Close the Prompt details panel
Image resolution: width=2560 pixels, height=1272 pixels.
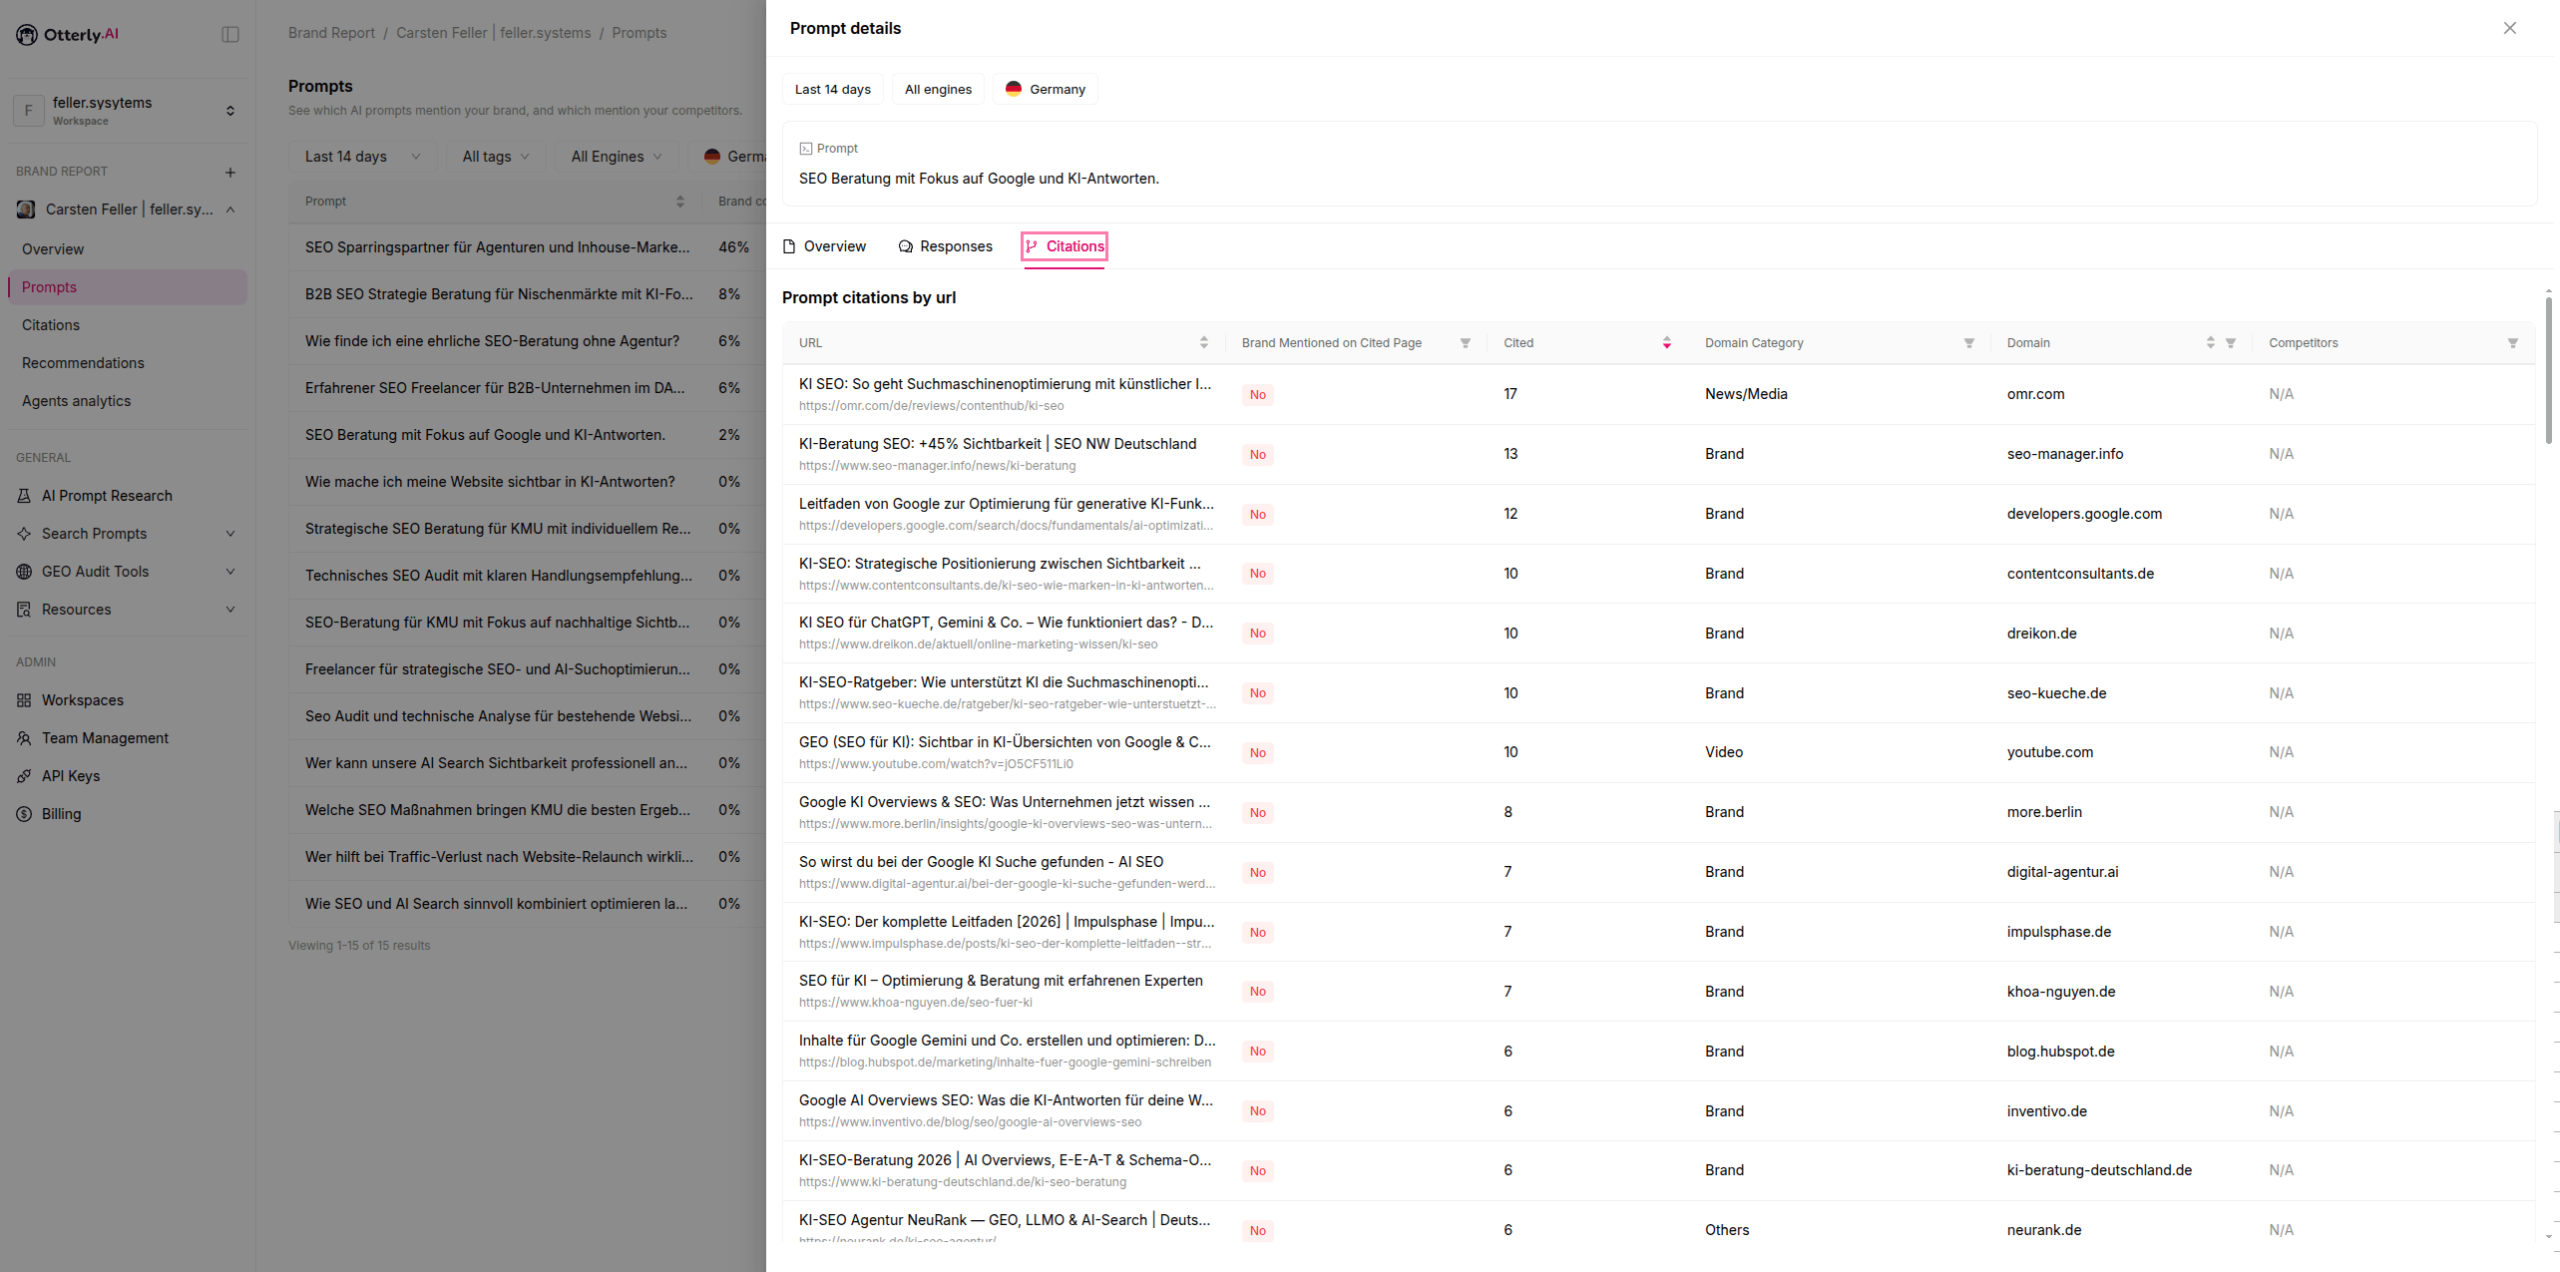tap(2509, 28)
